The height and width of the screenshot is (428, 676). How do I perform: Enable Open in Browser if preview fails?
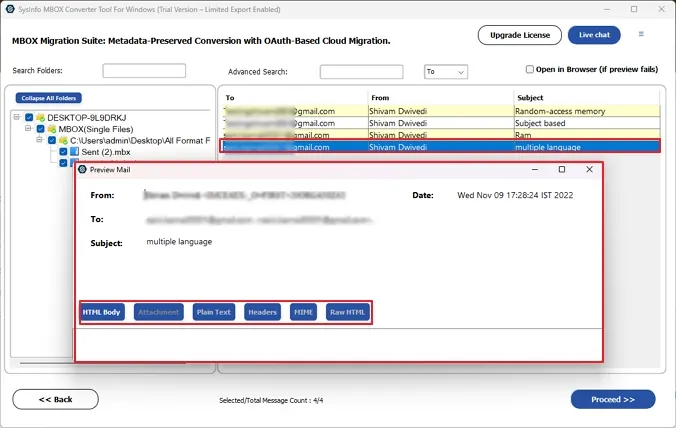[x=530, y=69]
